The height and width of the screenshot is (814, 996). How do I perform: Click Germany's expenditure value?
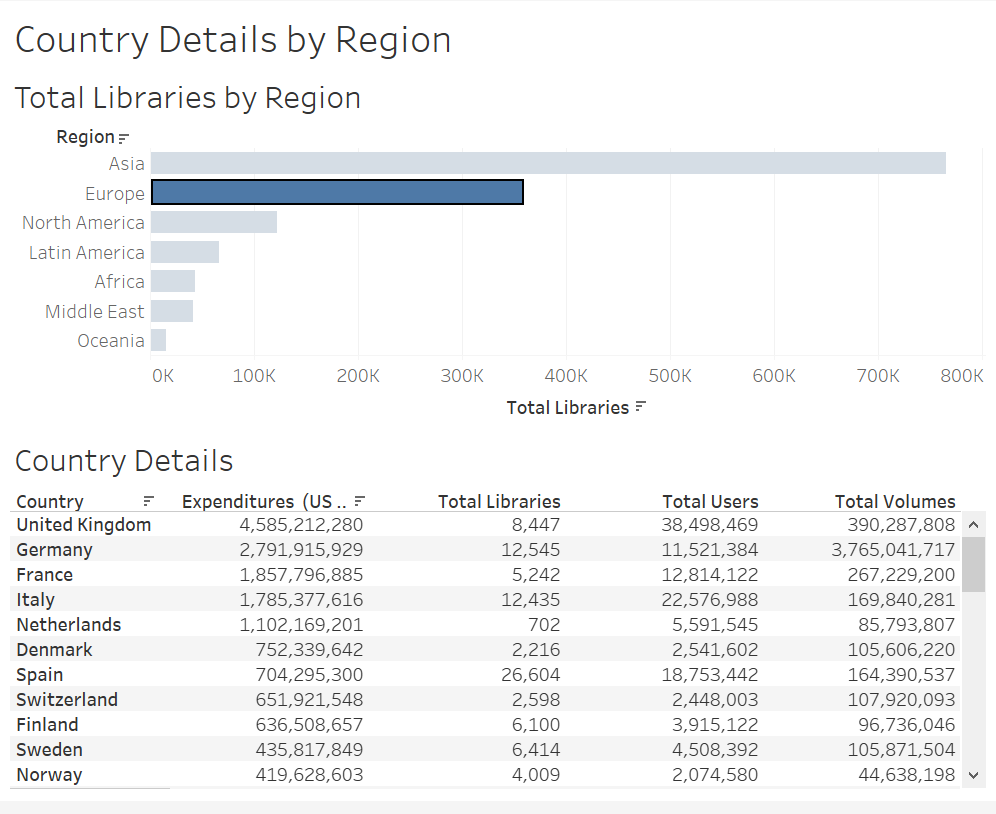[302, 549]
